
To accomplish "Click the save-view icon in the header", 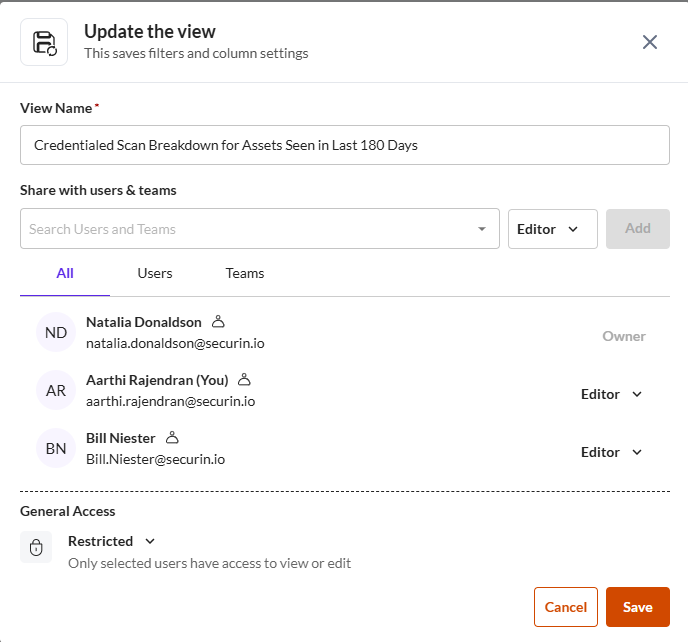I will [x=44, y=42].
